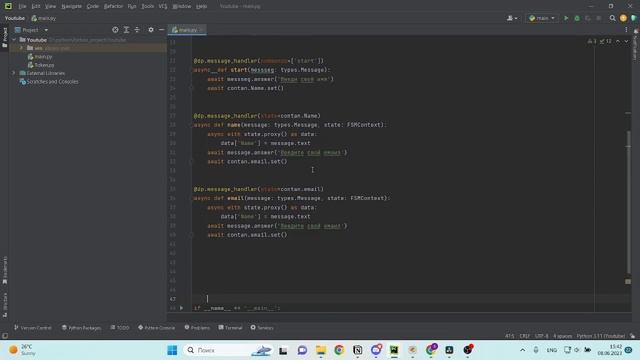Click the tool window quick access corner icon
The image size is (640, 360).
4,336
